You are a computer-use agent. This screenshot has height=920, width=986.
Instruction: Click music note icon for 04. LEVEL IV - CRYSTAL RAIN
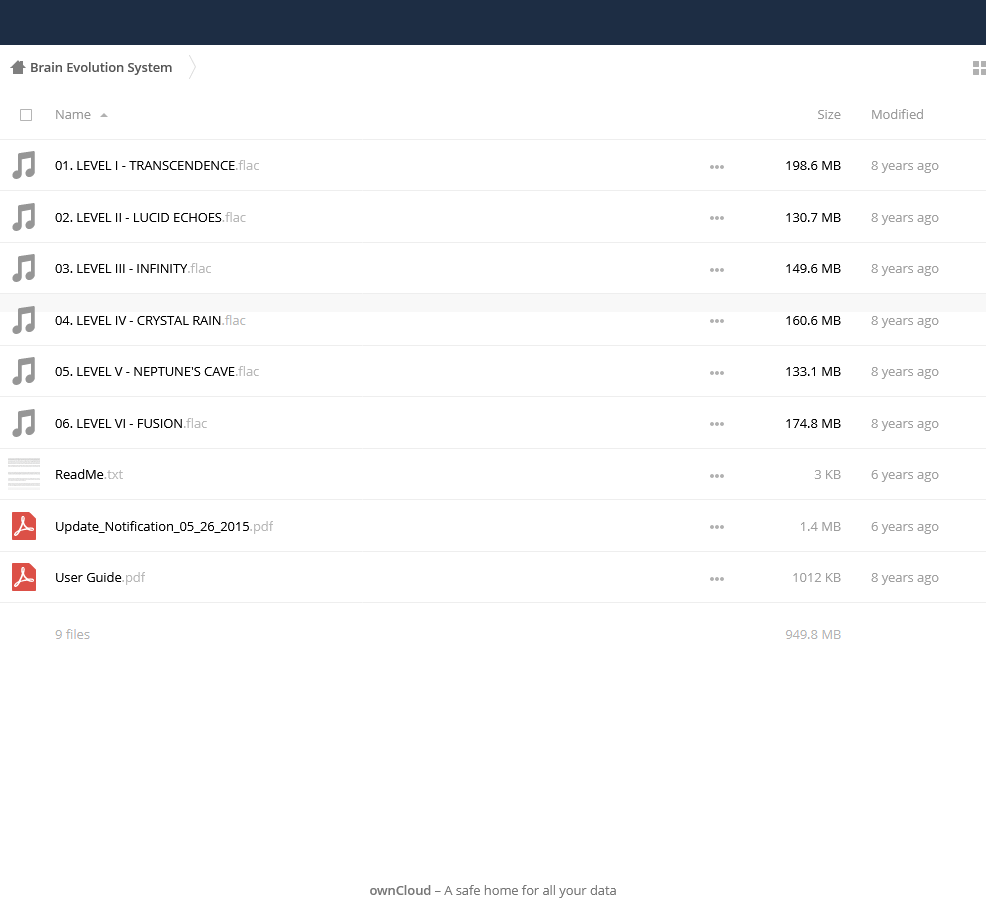coord(24,320)
